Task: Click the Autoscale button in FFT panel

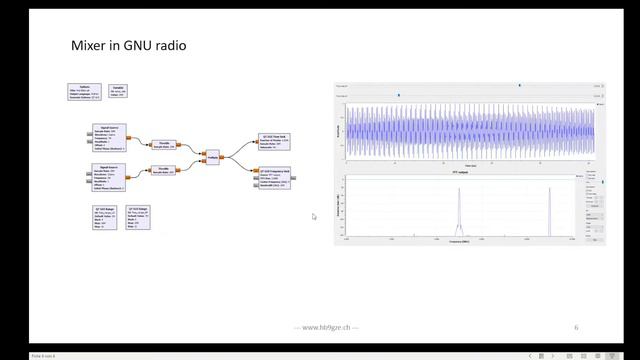Action: [595, 206]
